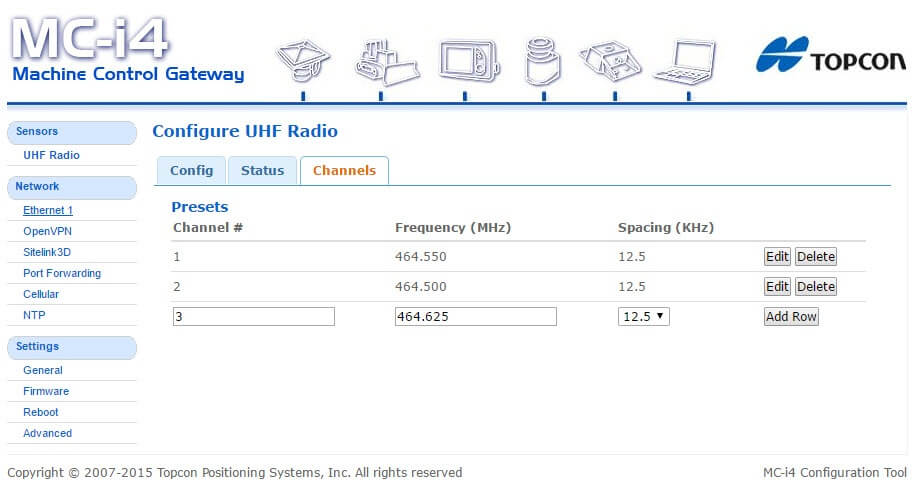
Task: Click the Spacing (KHz) column header
Action: [x=666, y=228]
